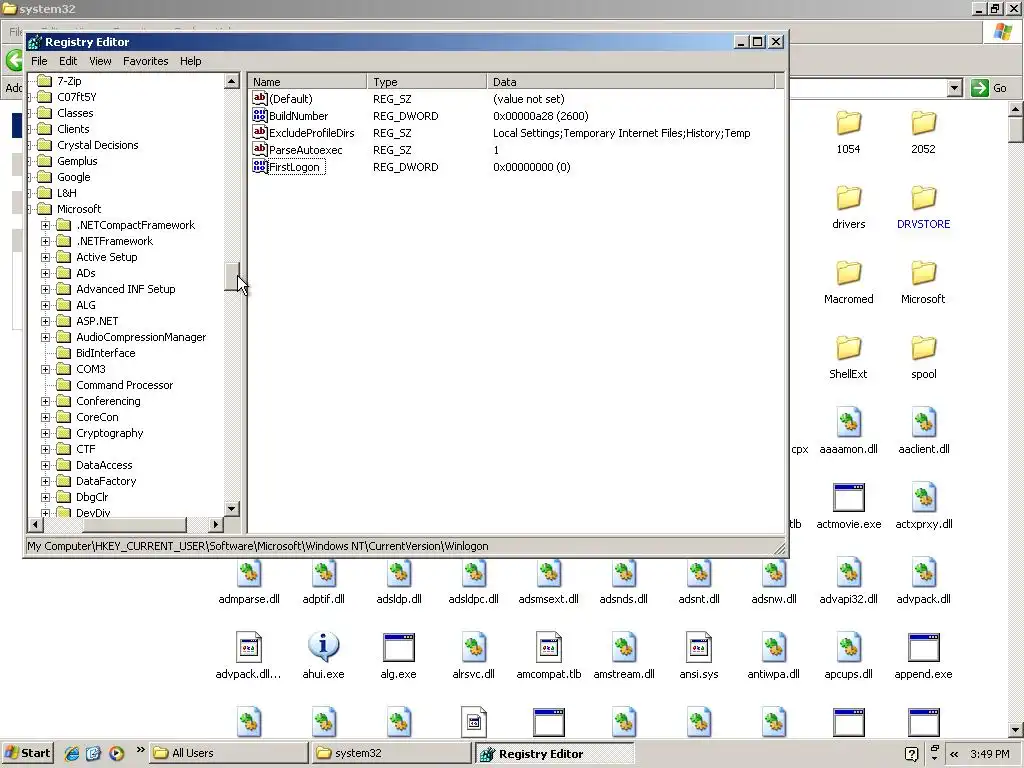Expand the ASP.NET key
Image resolution: width=1024 pixels, height=768 pixels.
pos(45,321)
